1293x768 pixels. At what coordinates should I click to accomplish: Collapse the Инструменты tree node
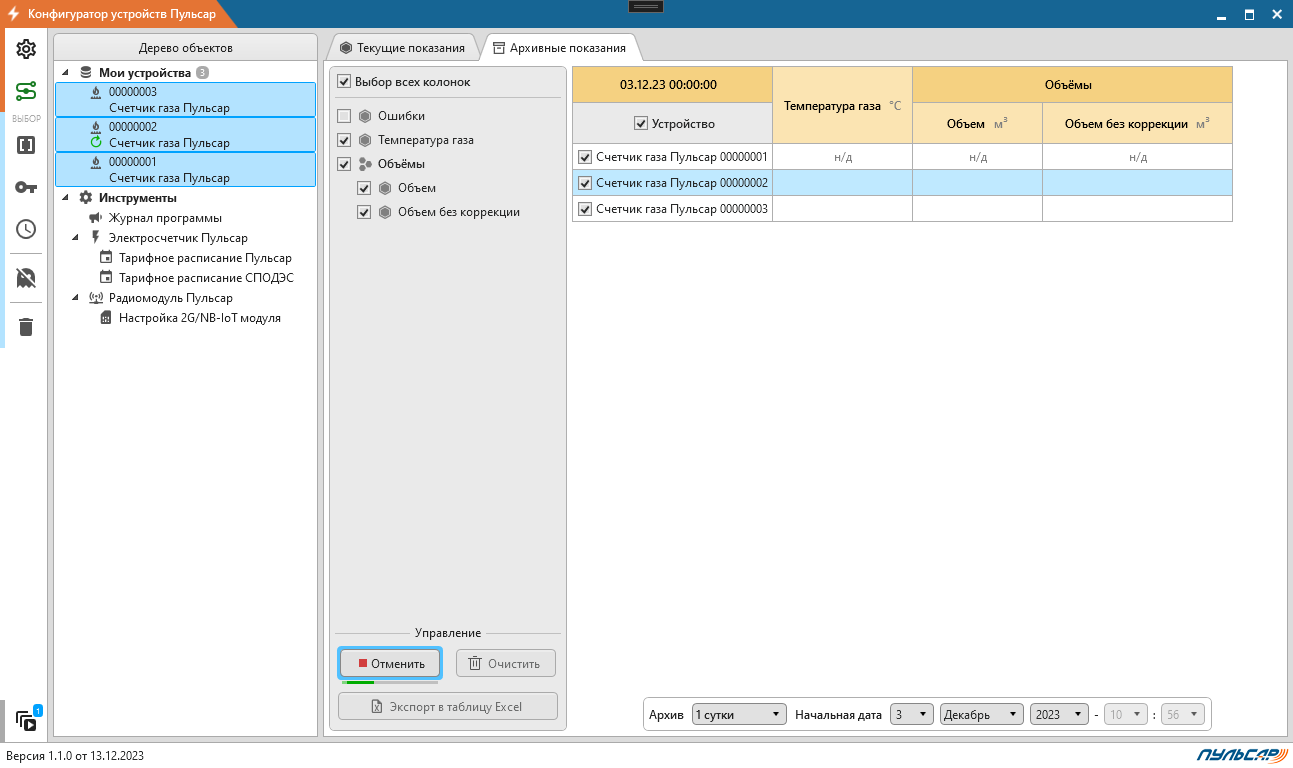click(x=66, y=198)
